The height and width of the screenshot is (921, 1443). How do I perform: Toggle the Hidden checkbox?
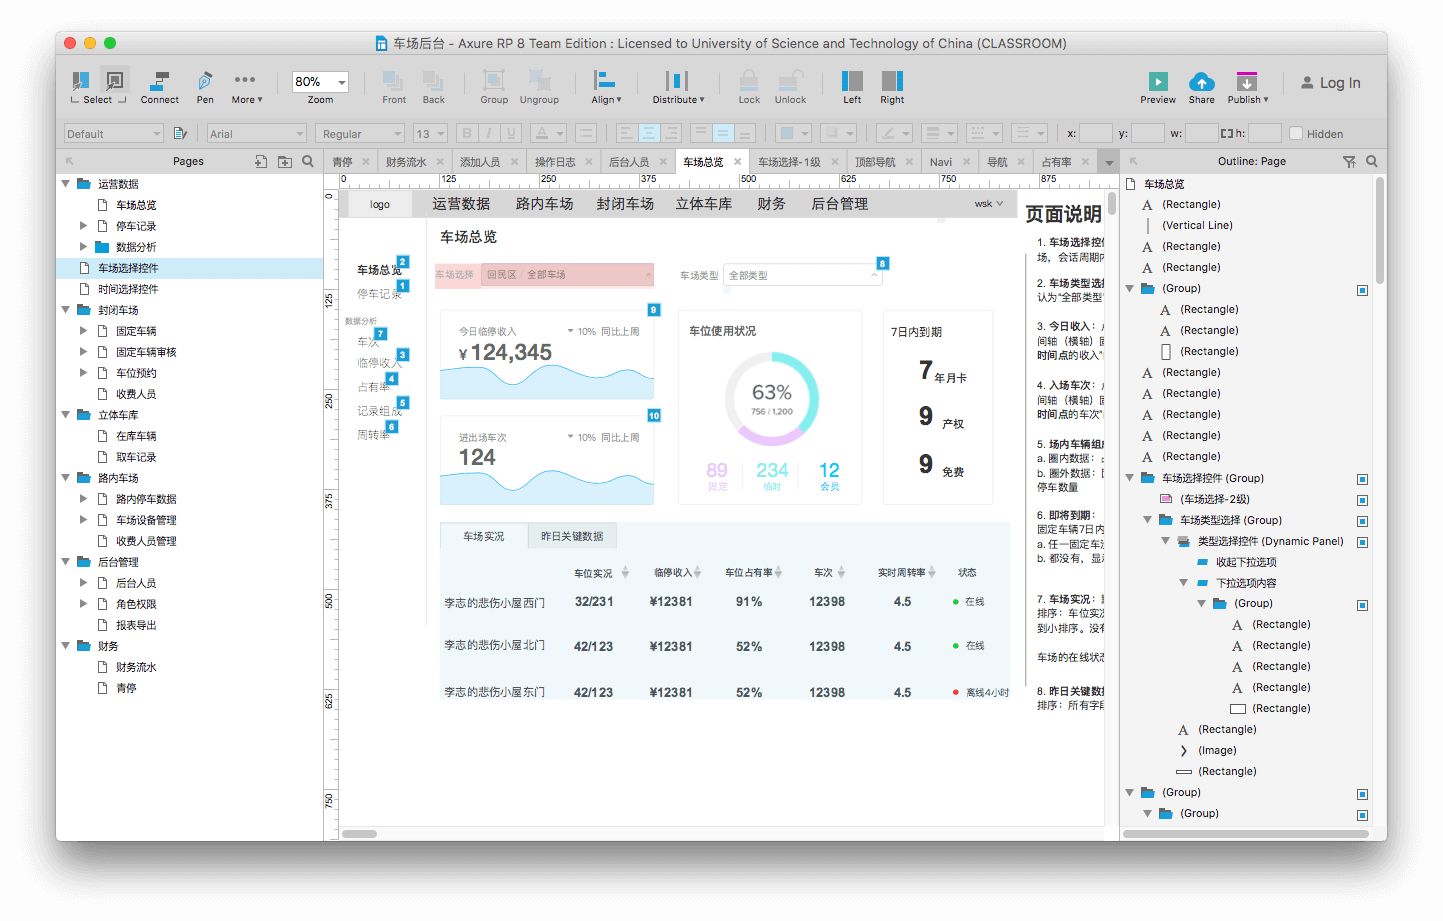(1296, 133)
